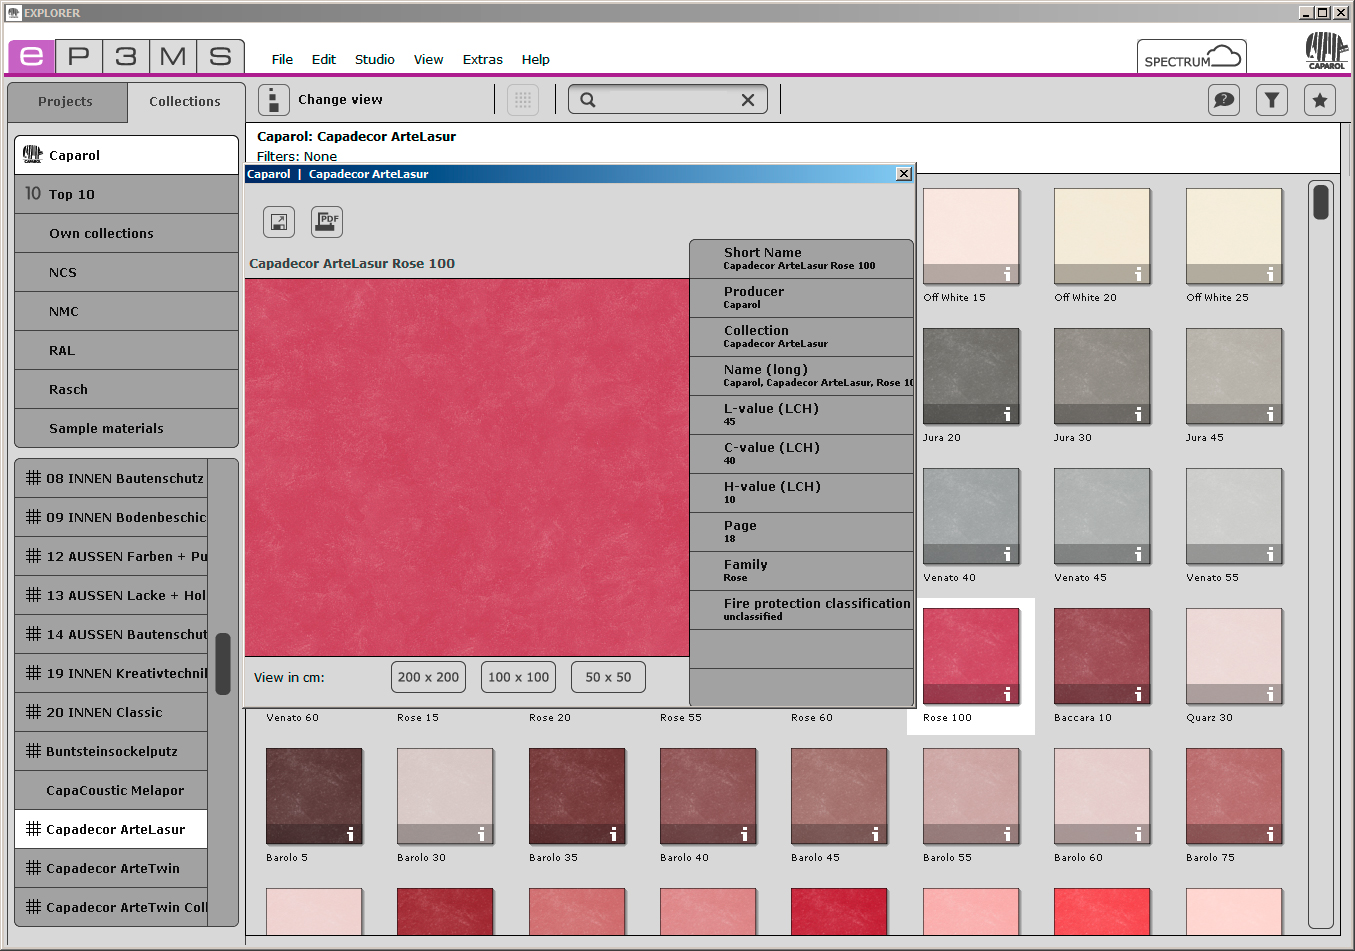Open the P module tab
The height and width of the screenshot is (951, 1355).
(79, 56)
